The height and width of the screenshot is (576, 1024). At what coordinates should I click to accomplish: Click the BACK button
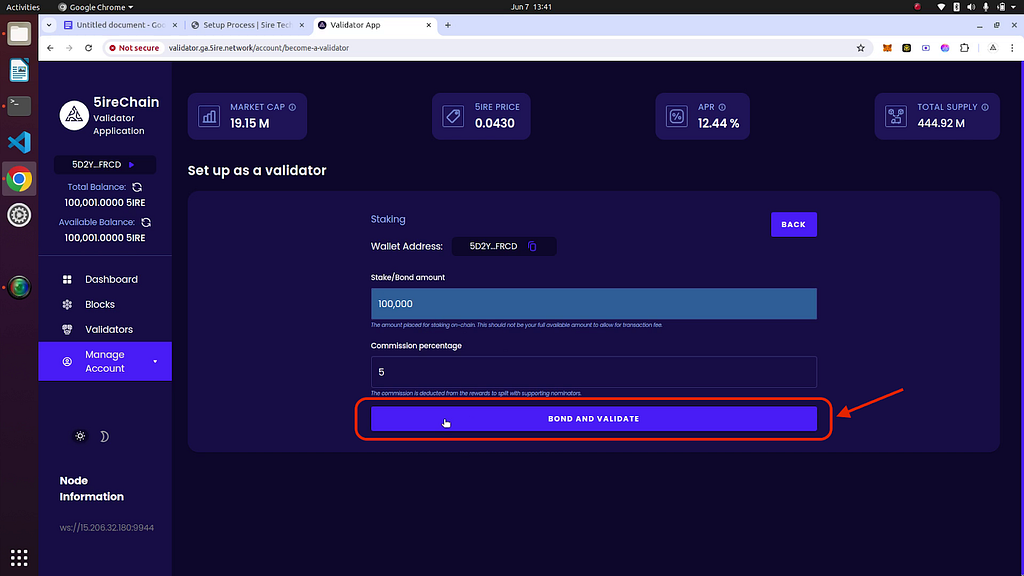793,225
